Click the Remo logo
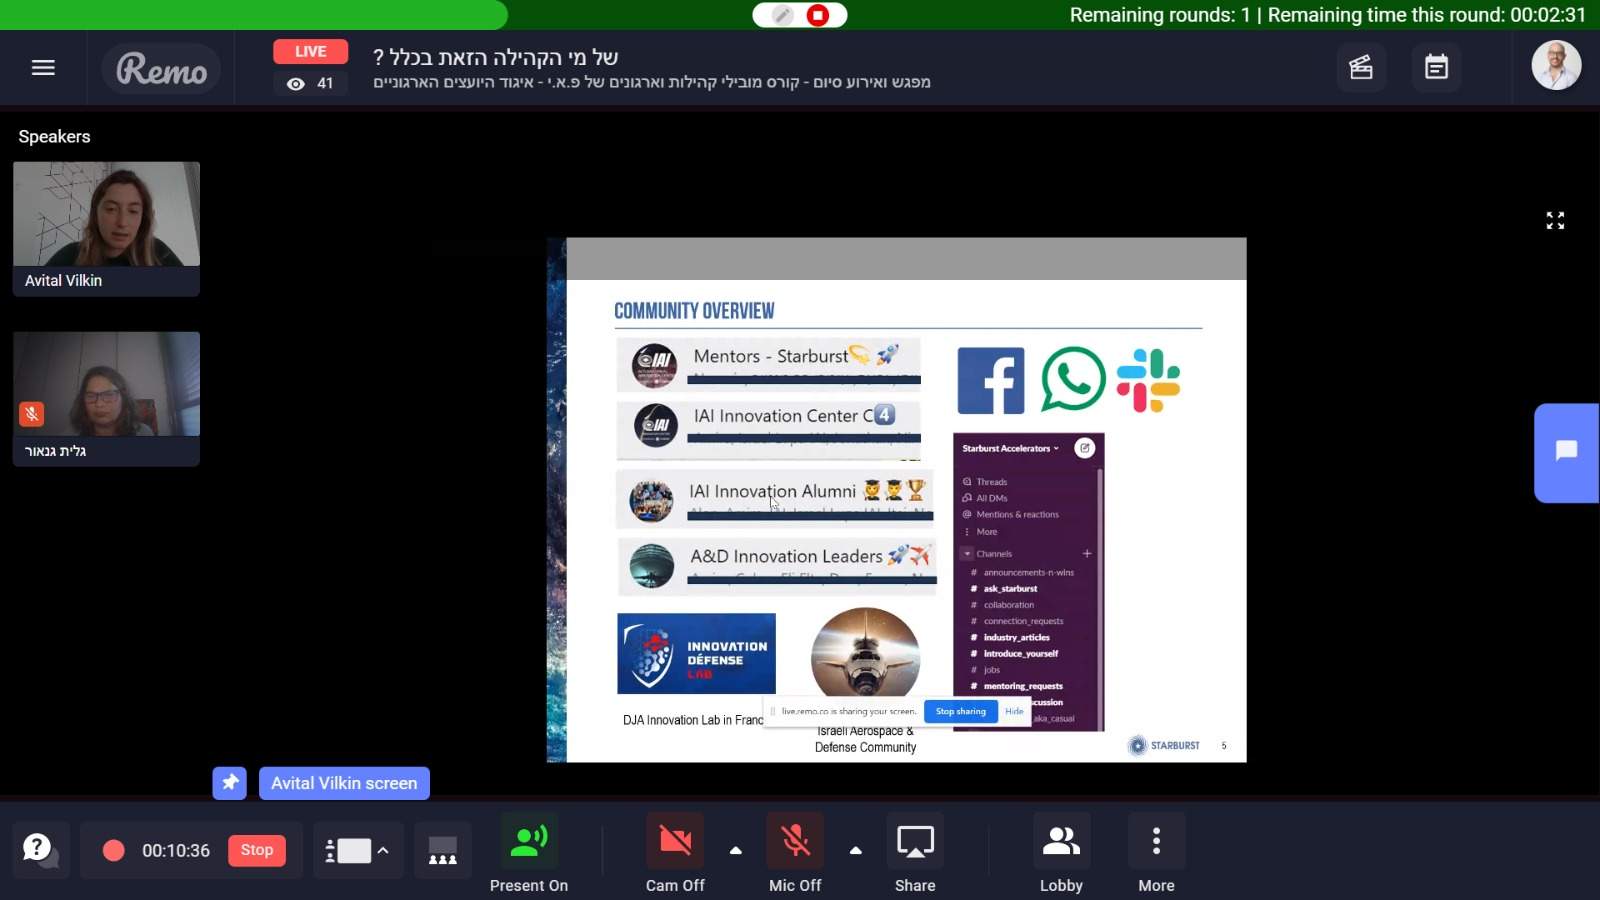Screen dimensions: 1600x900 coord(161,69)
